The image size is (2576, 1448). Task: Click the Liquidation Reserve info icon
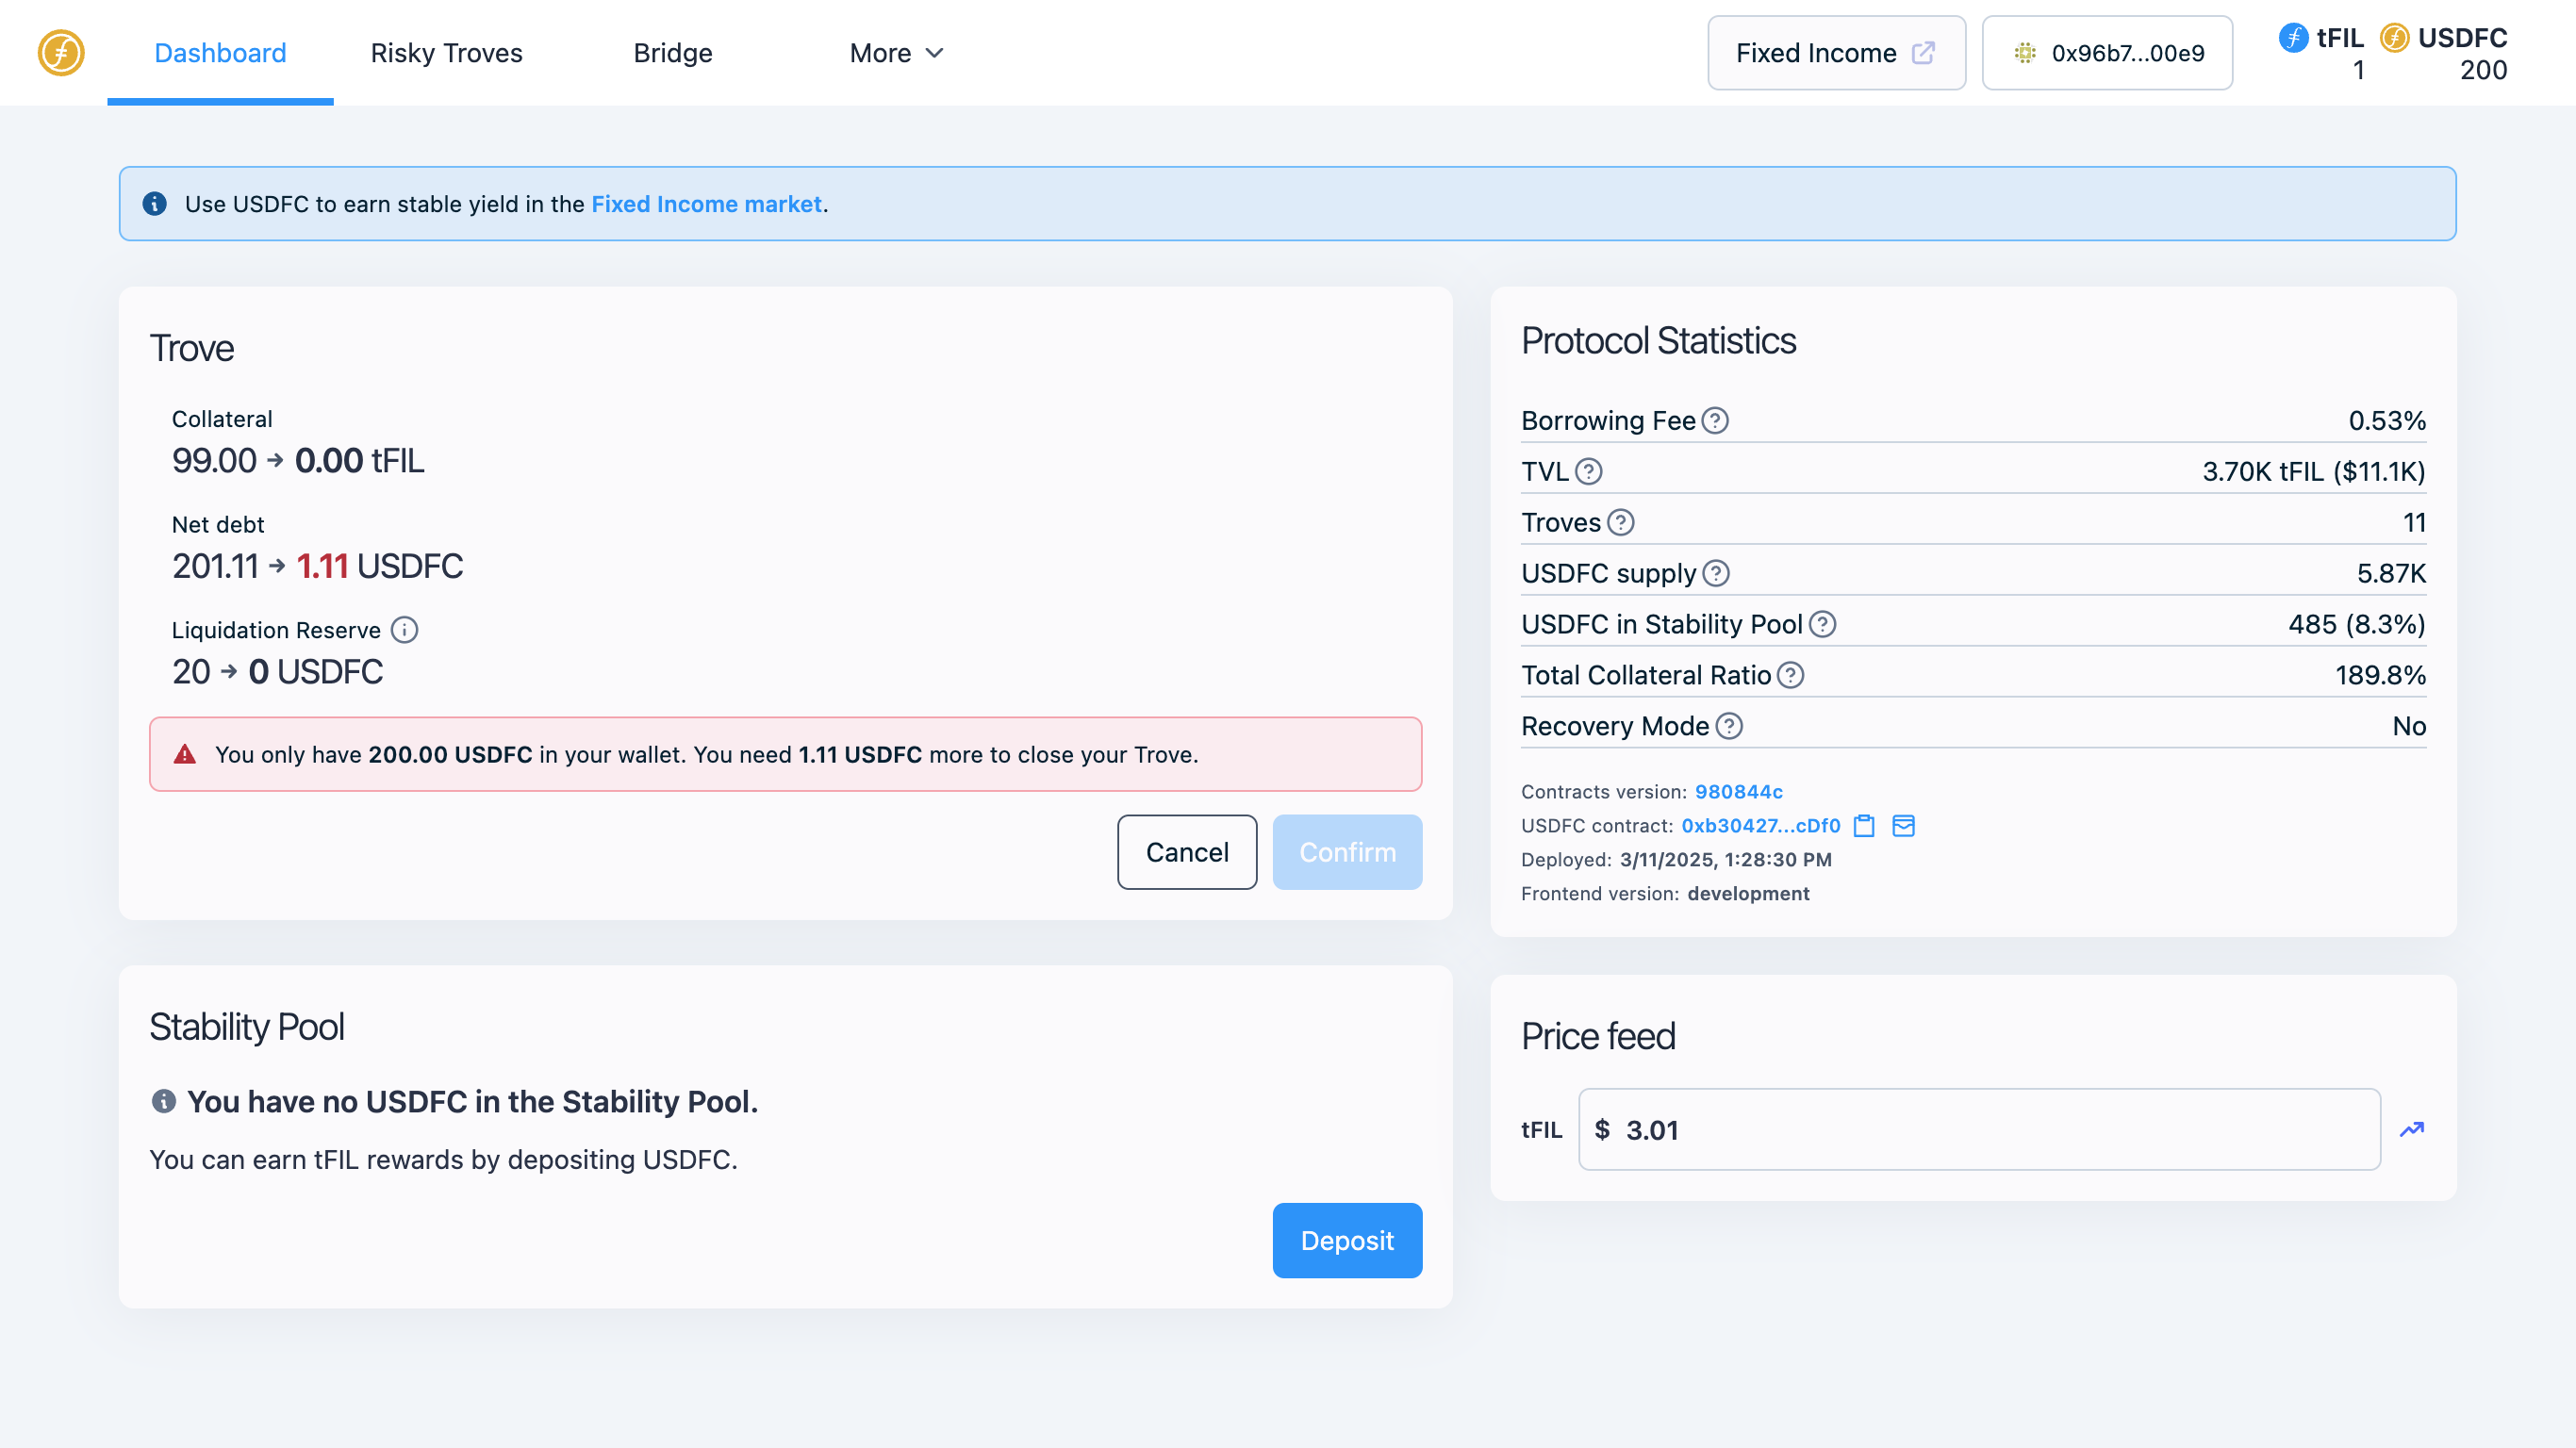point(404,630)
